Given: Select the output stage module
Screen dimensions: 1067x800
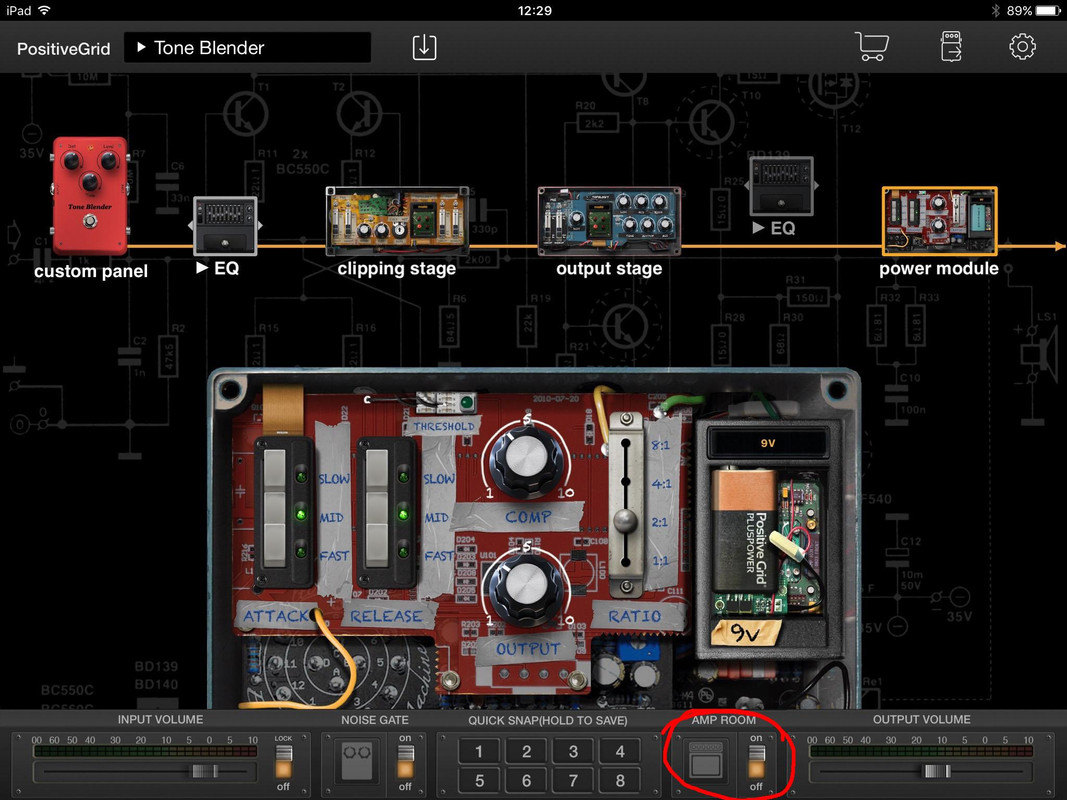Looking at the screenshot, I should [609, 221].
